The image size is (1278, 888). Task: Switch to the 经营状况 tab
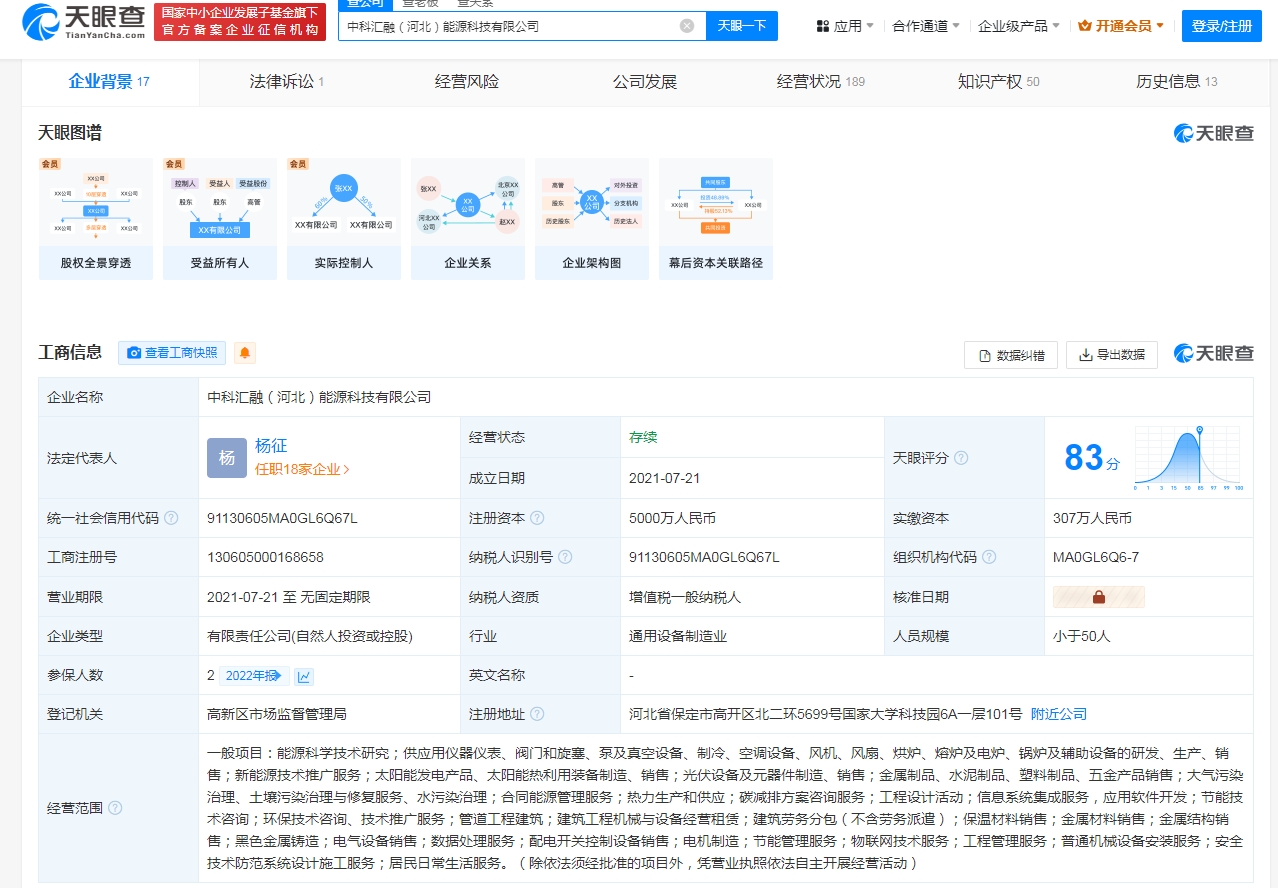point(821,82)
